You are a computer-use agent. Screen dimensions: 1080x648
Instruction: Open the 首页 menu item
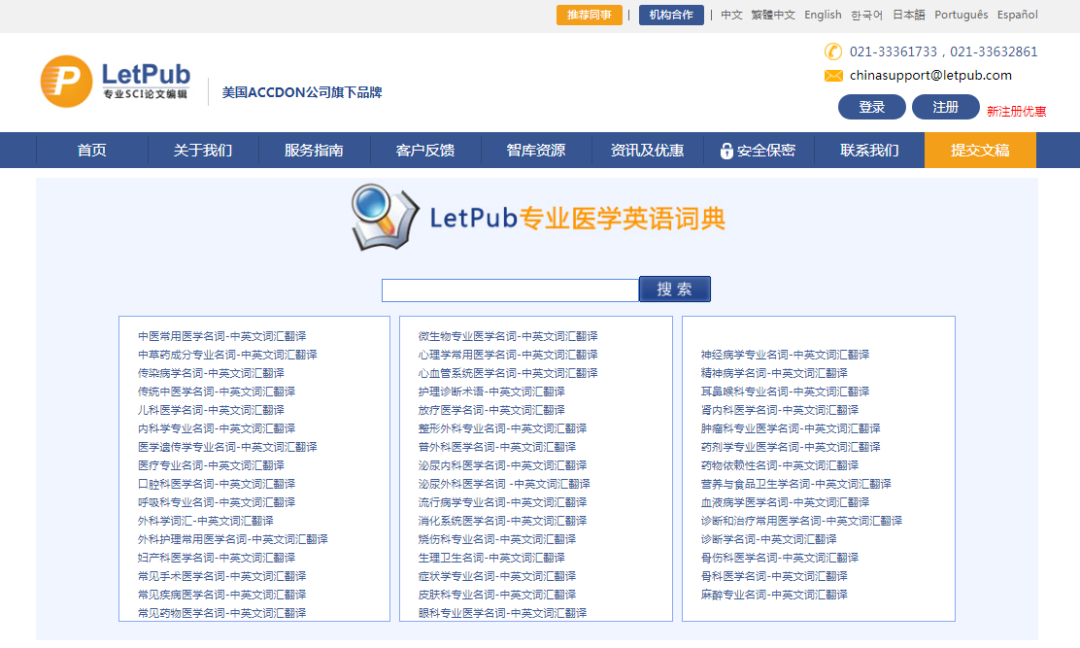click(92, 150)
